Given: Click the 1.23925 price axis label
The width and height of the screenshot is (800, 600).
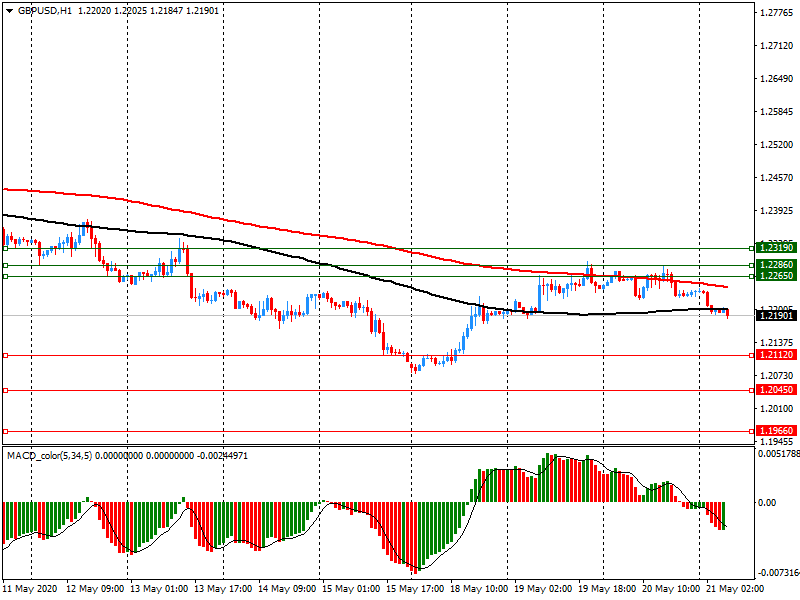Looking at the screenshot, I should coord(777,211).
